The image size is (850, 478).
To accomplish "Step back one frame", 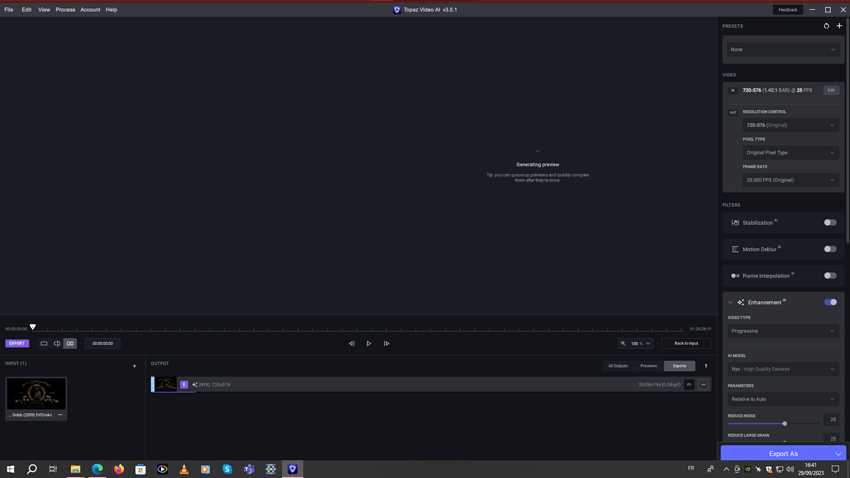I will point(351,344).
